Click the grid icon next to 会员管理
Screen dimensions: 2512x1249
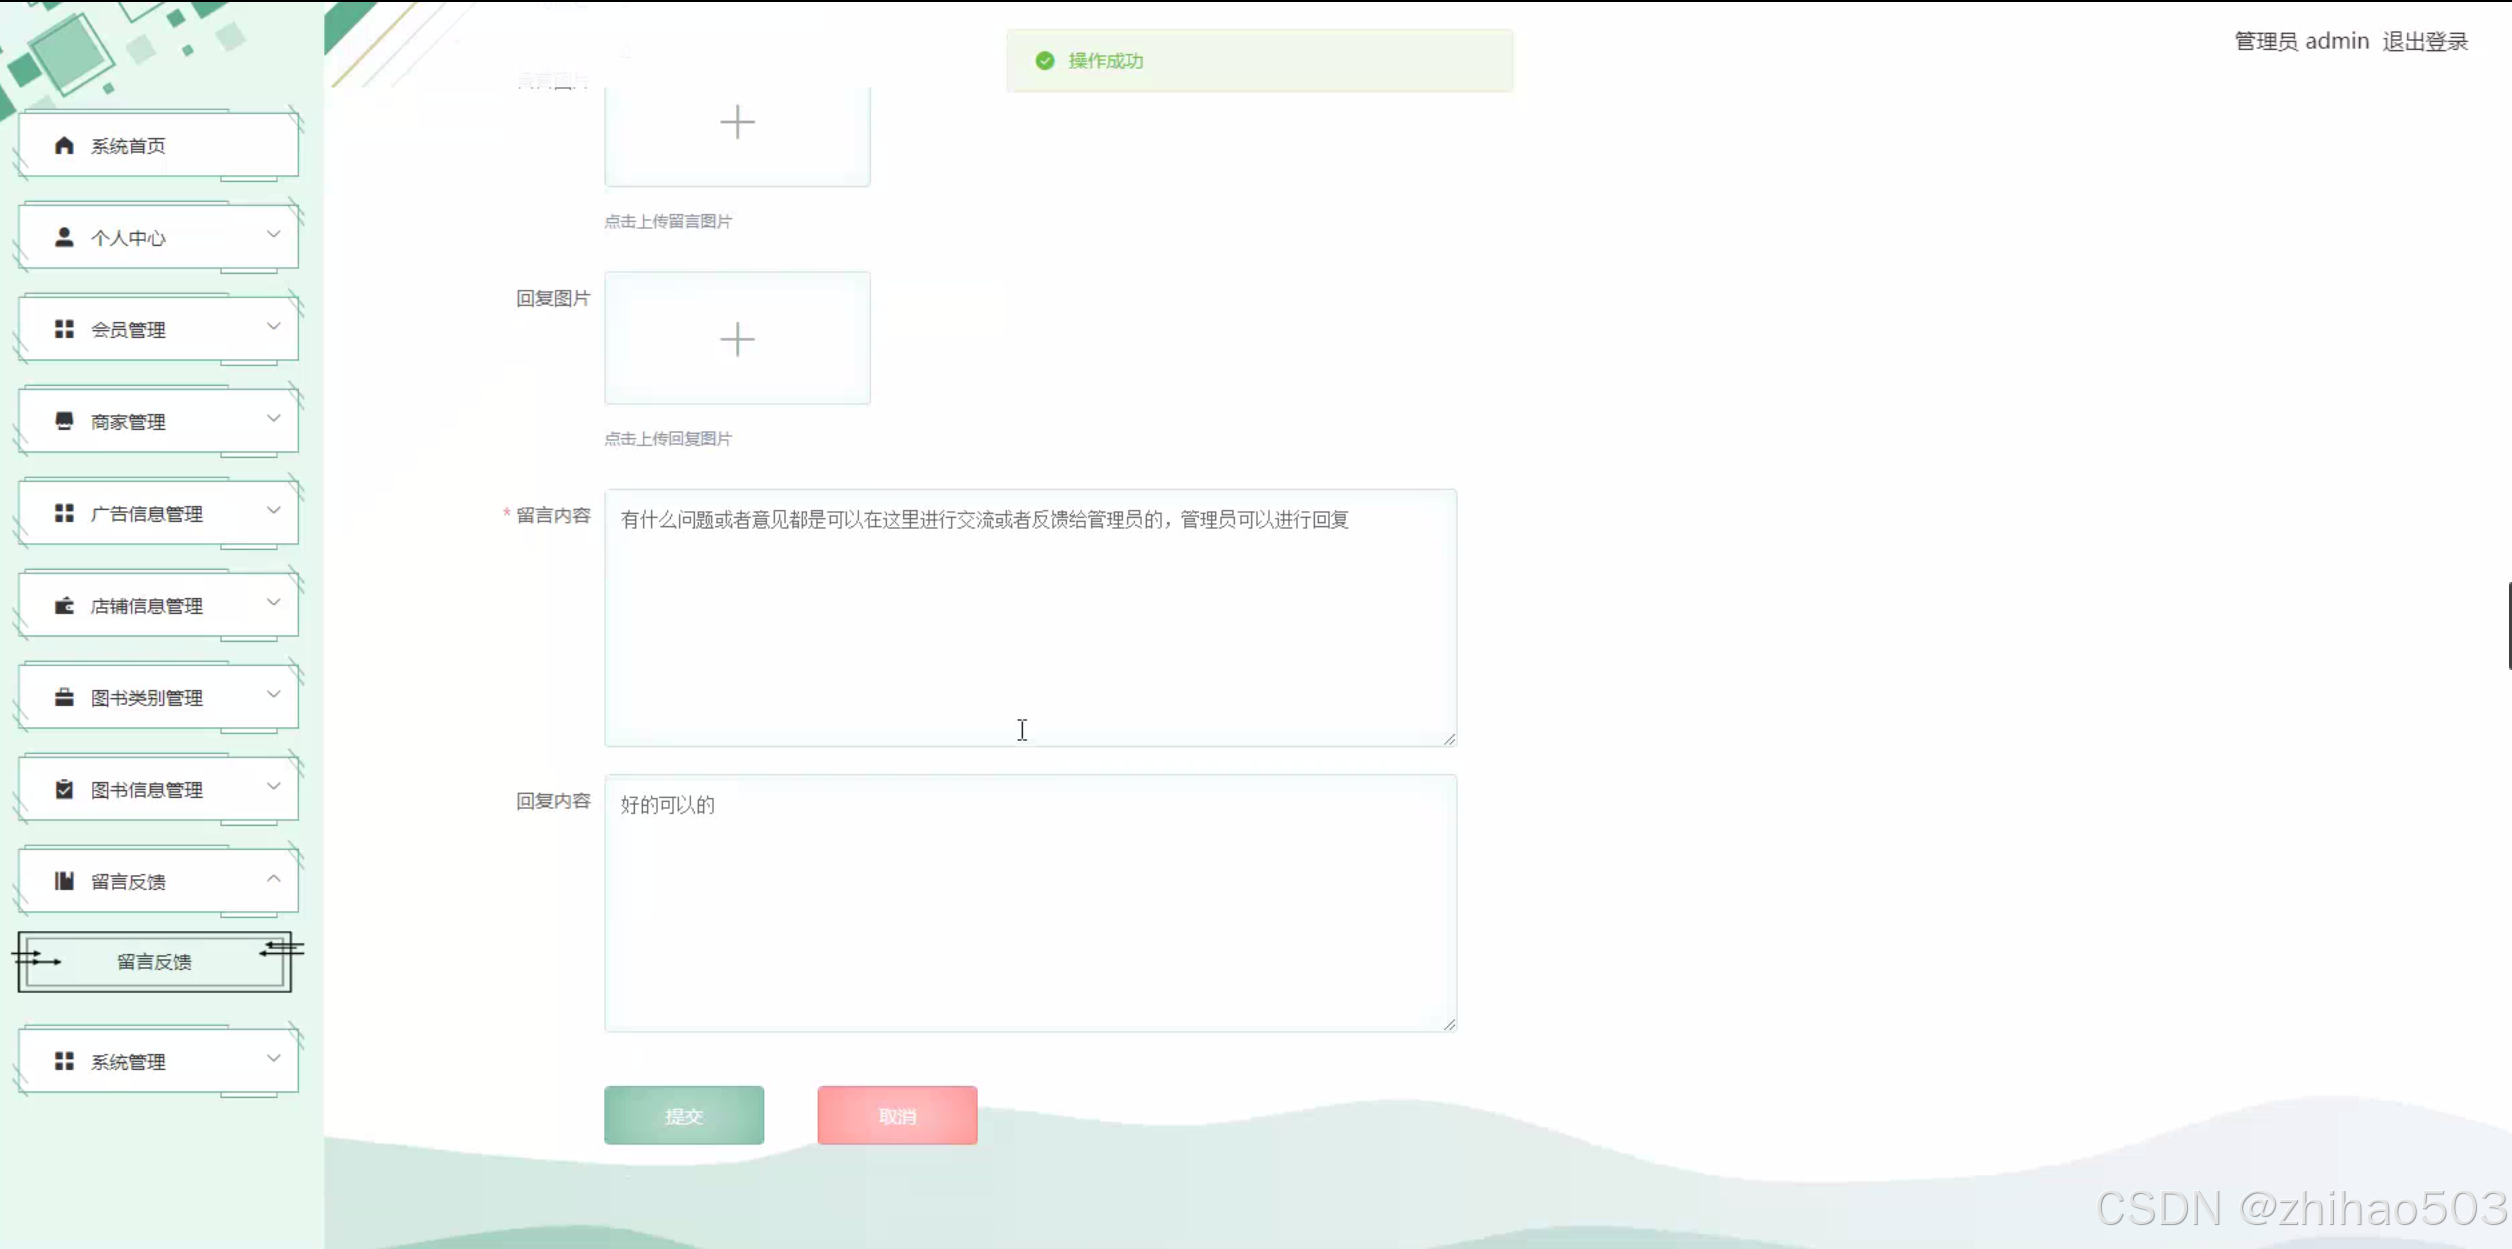point(64,329)
